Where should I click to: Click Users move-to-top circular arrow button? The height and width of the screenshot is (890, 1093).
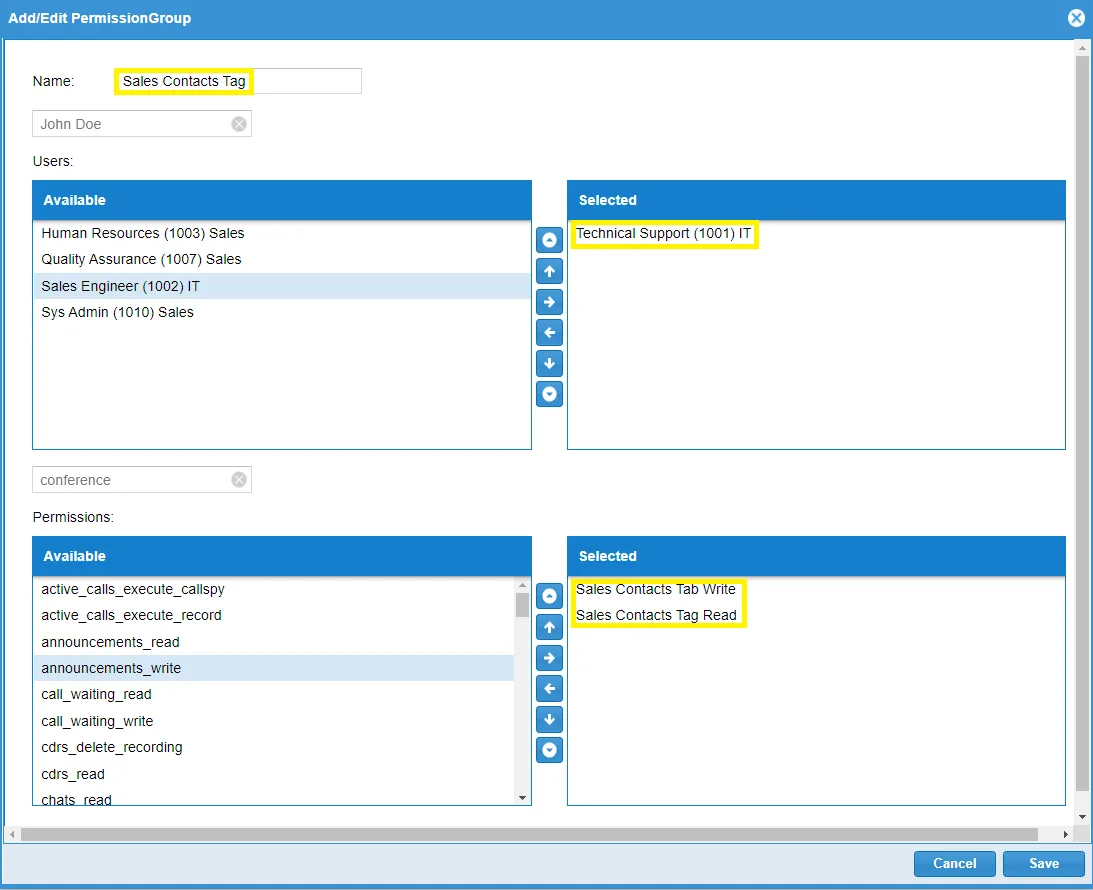[x=549, y=240]
